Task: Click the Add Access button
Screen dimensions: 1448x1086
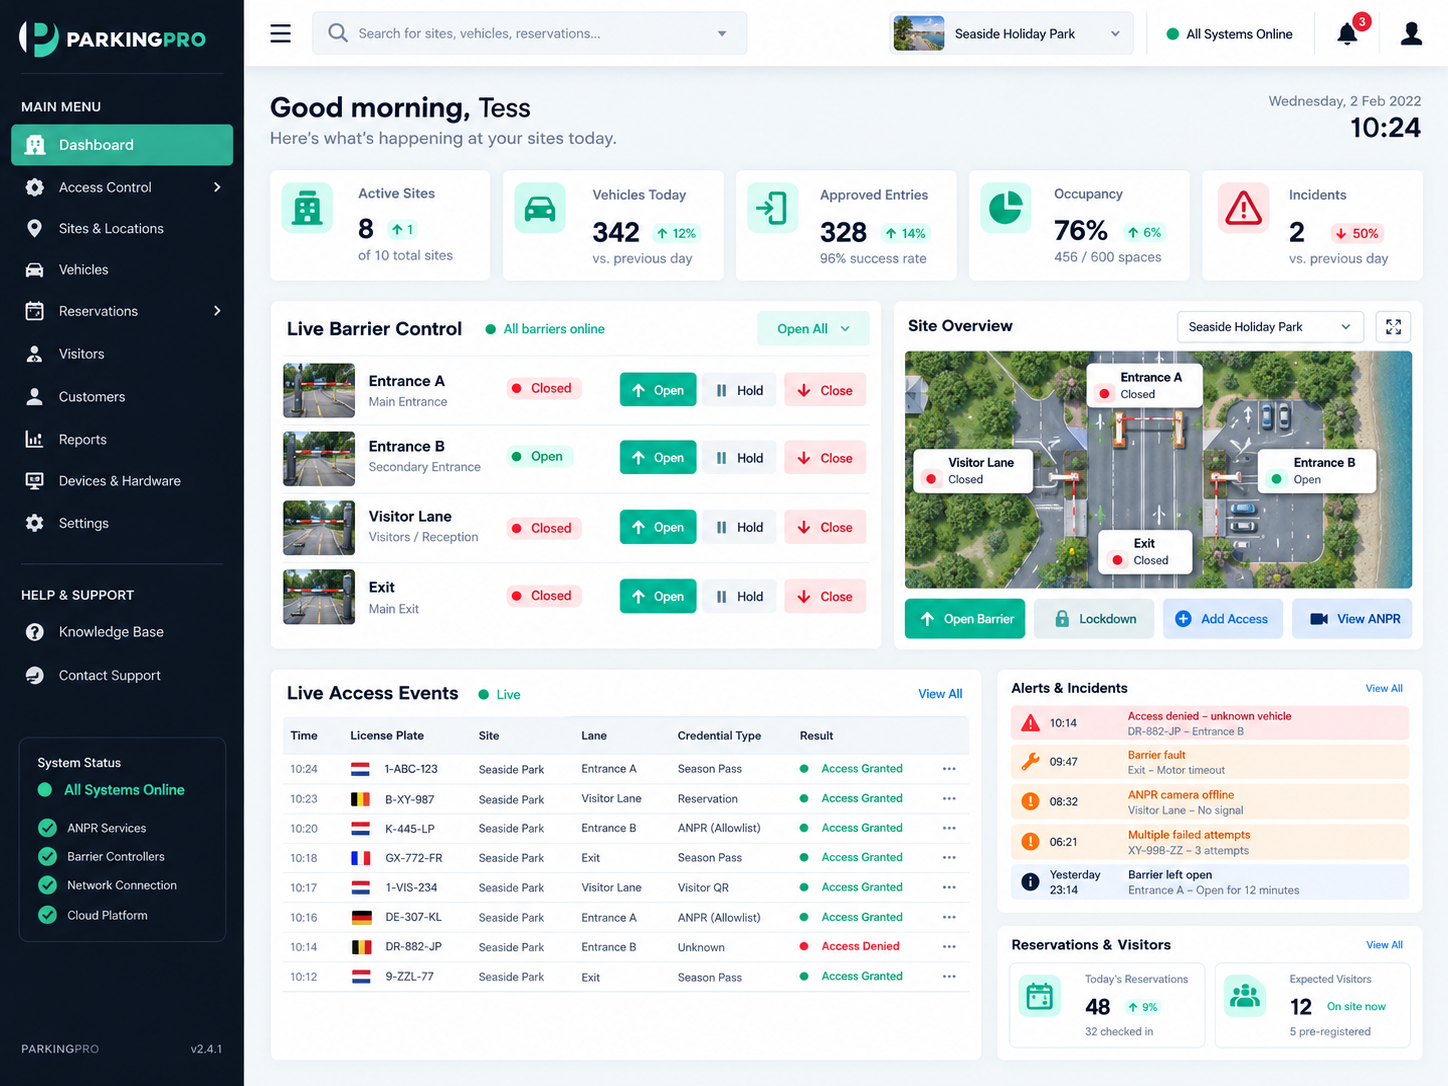Action: [1221, 619]
